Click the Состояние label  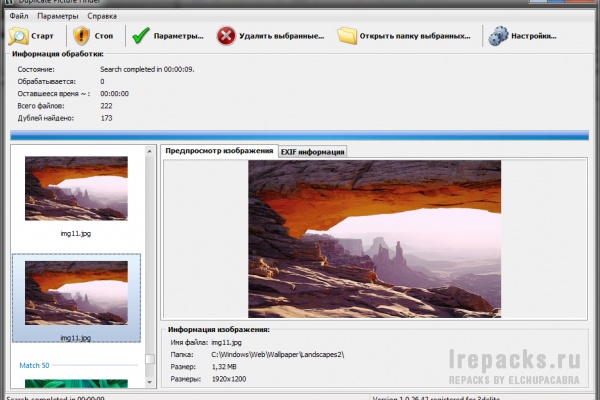(36, 69)
